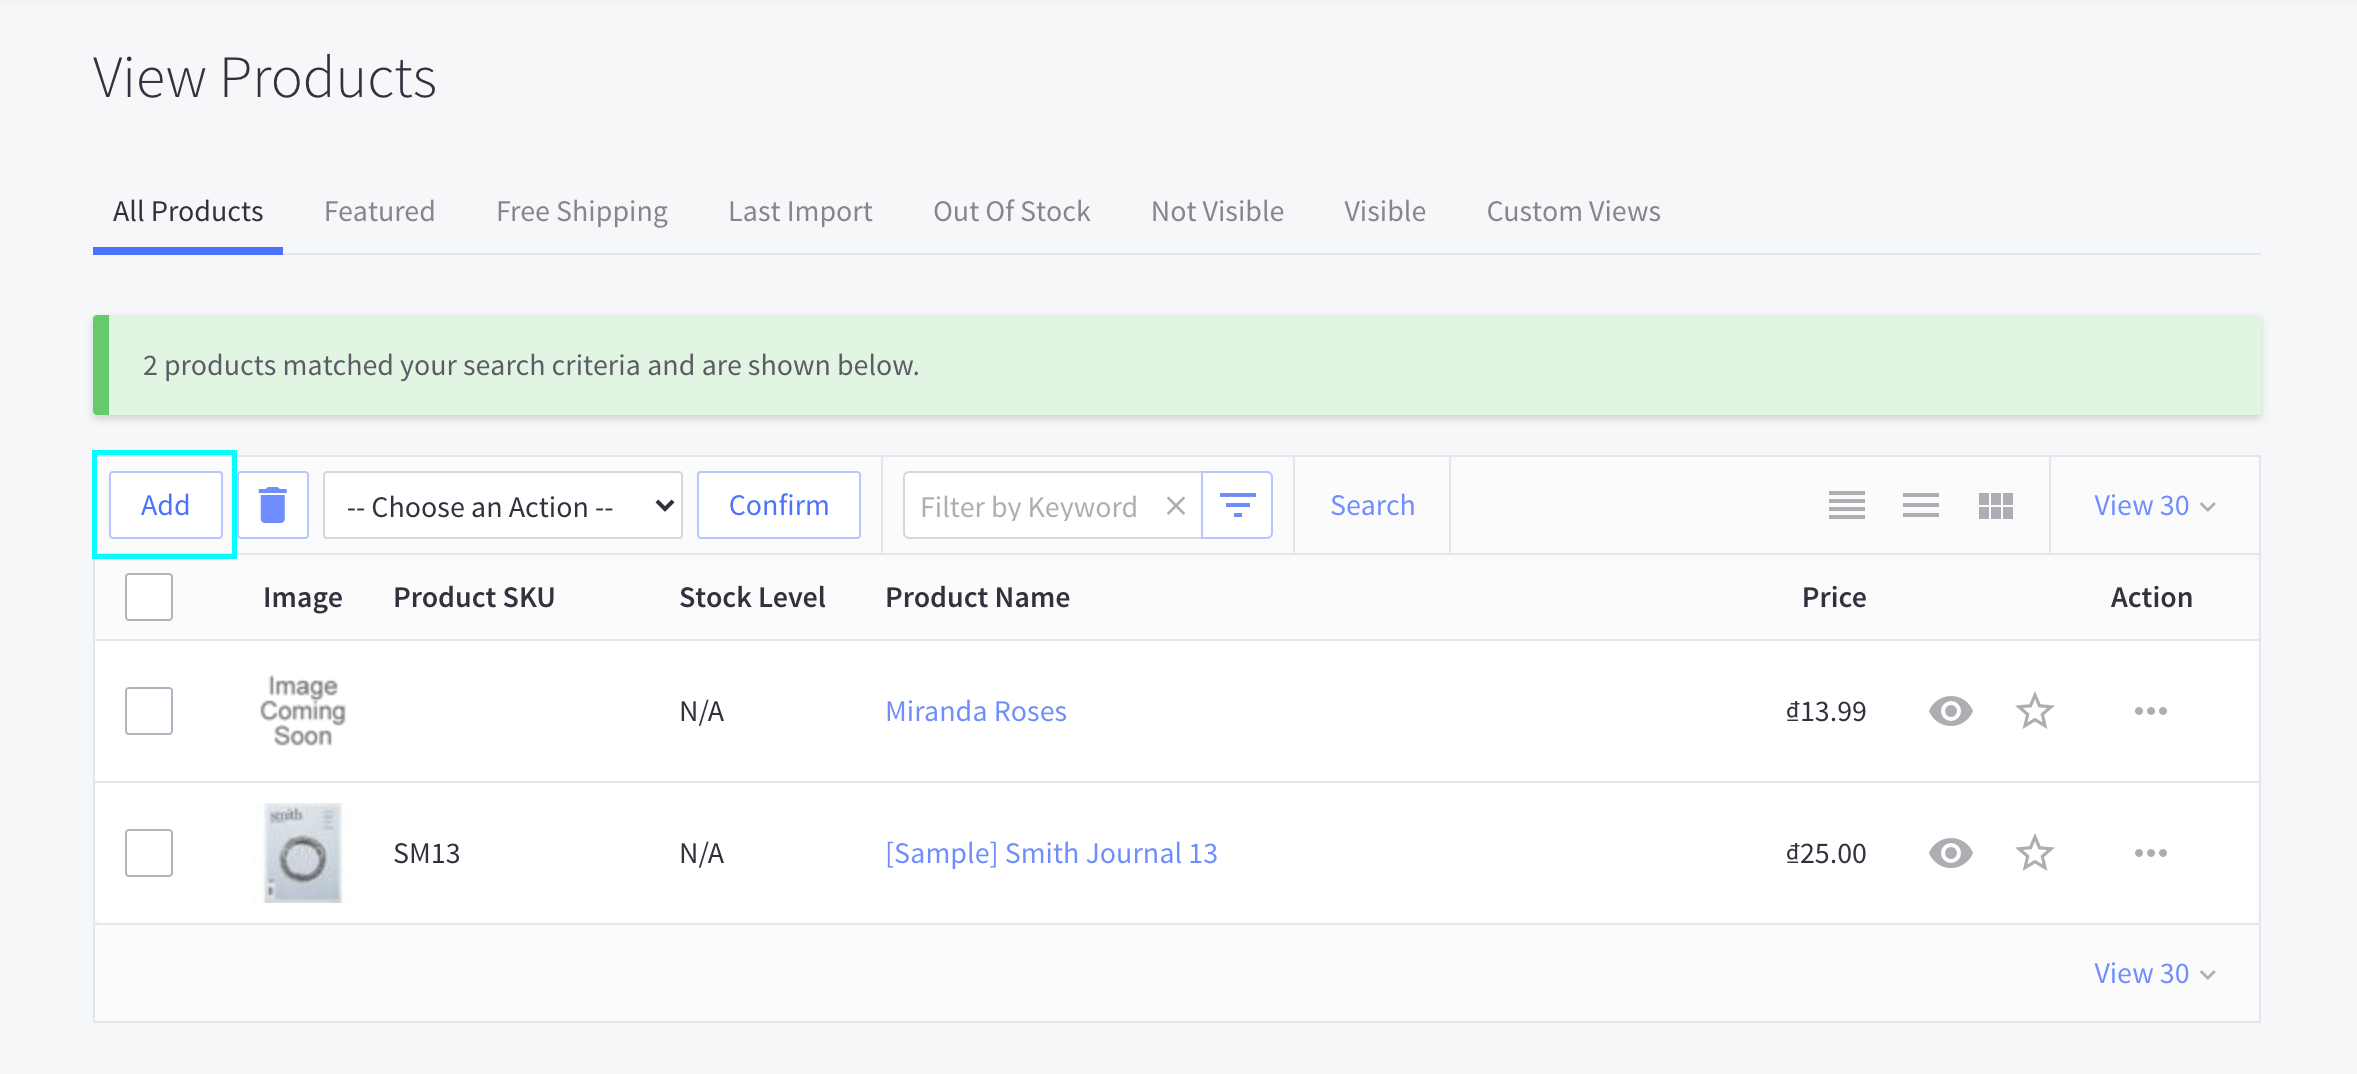The image size is (2357, 1074).
Task: Click the trash delete icon
Action: point(273,505)
